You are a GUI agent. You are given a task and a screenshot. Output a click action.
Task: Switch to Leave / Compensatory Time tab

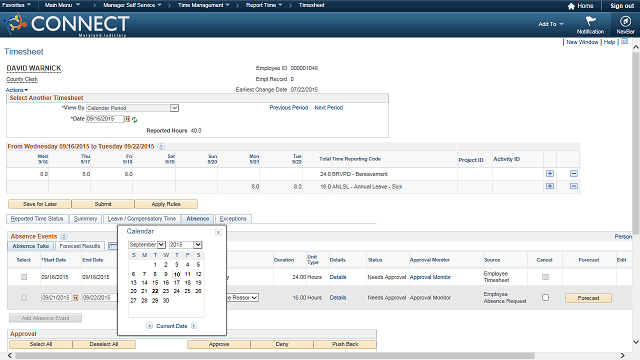tap(142, 219)
